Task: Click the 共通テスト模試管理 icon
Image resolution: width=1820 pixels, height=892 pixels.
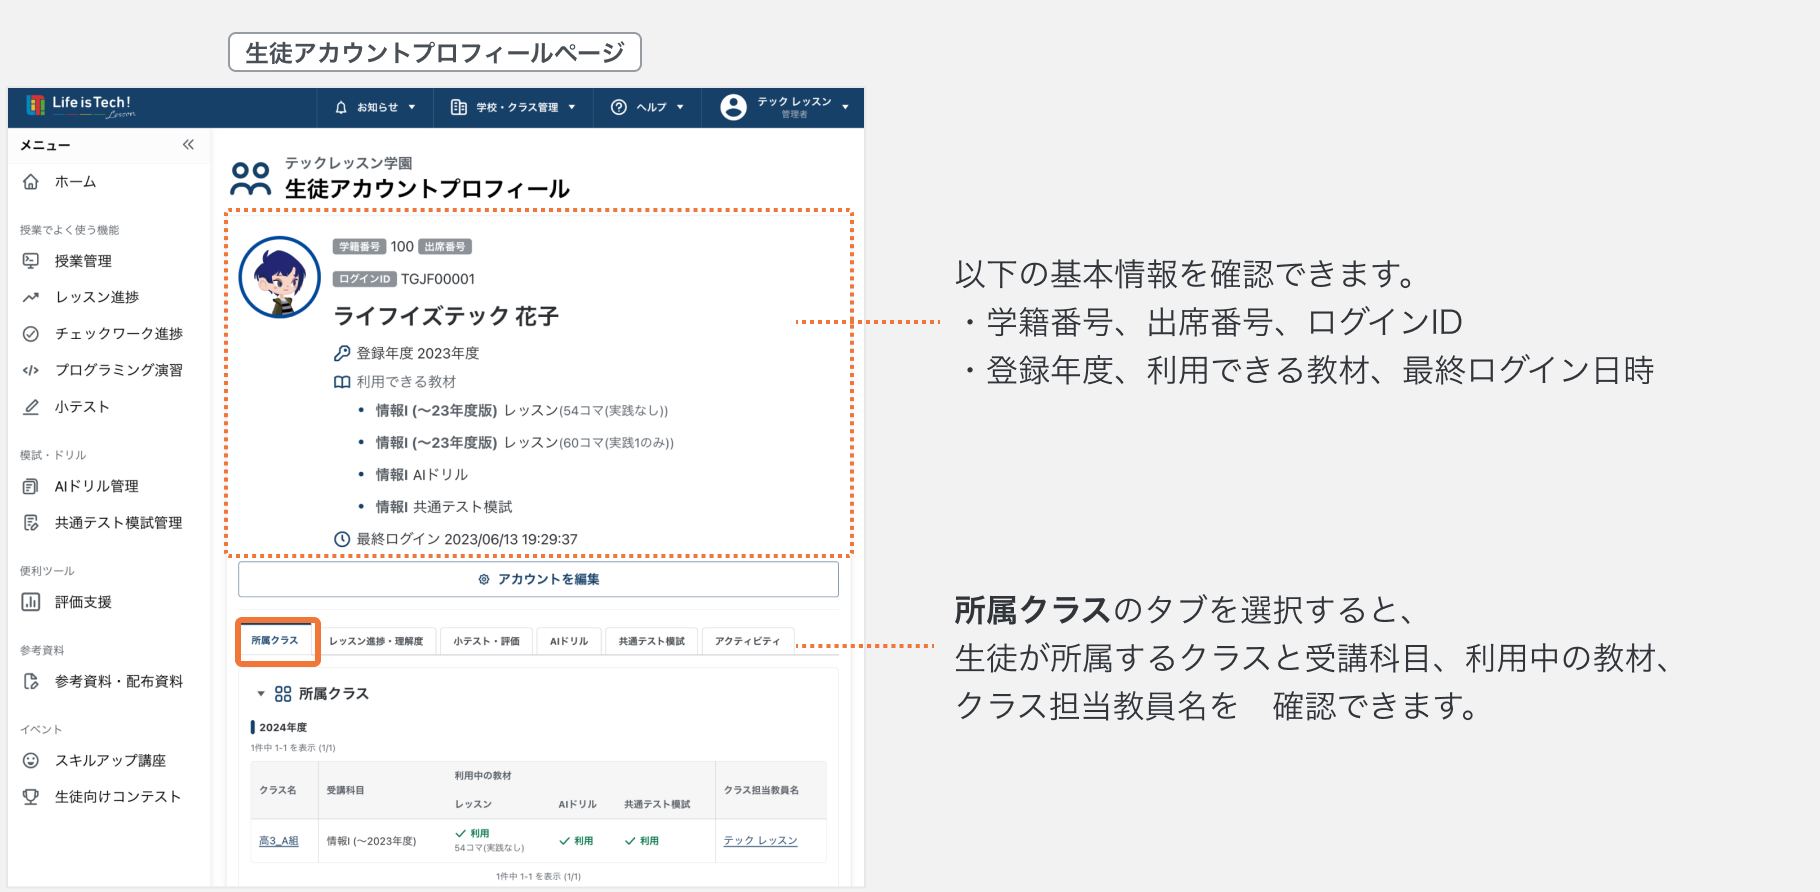Action: (31, 523)
